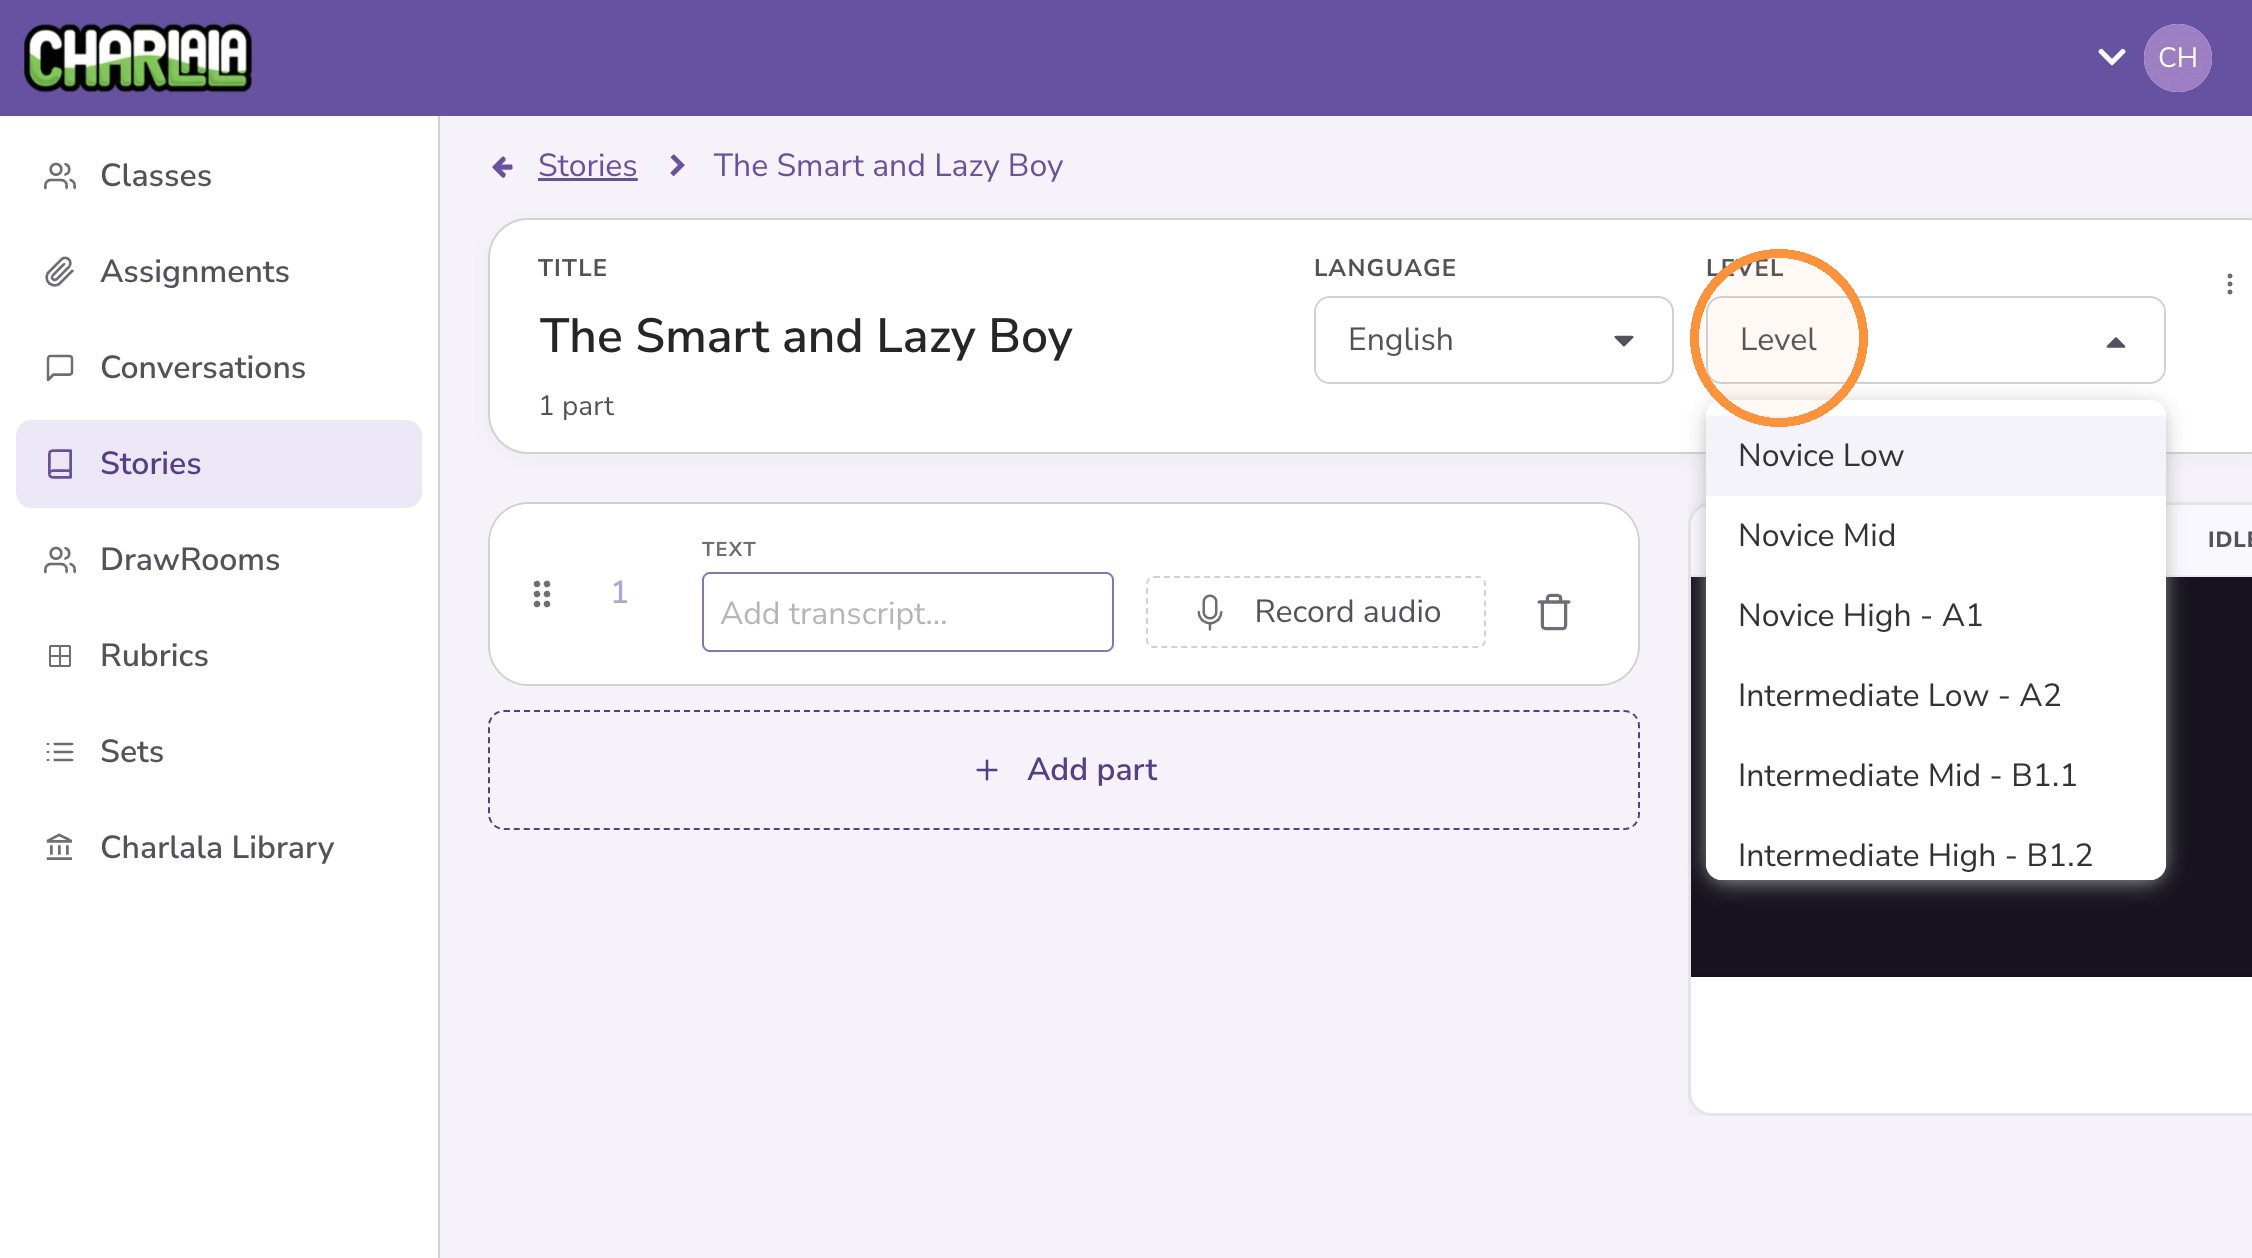Click the back arrow beside Stories breadcrumb
Image resolution: width=2252 pixels, height=1258 pixels.
(x=503, y=166)
